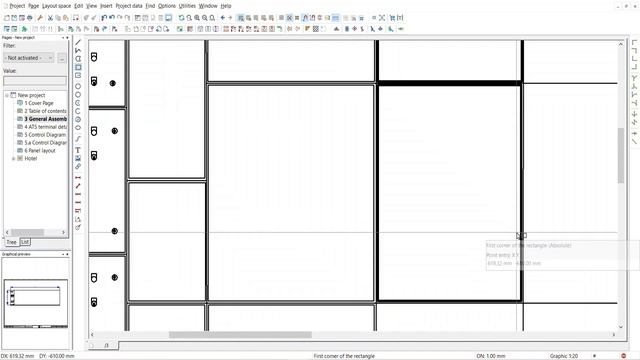
Task: Click the pages tree horizontal scrollbar
Action: pyautogui.click(x=35, y=232)
